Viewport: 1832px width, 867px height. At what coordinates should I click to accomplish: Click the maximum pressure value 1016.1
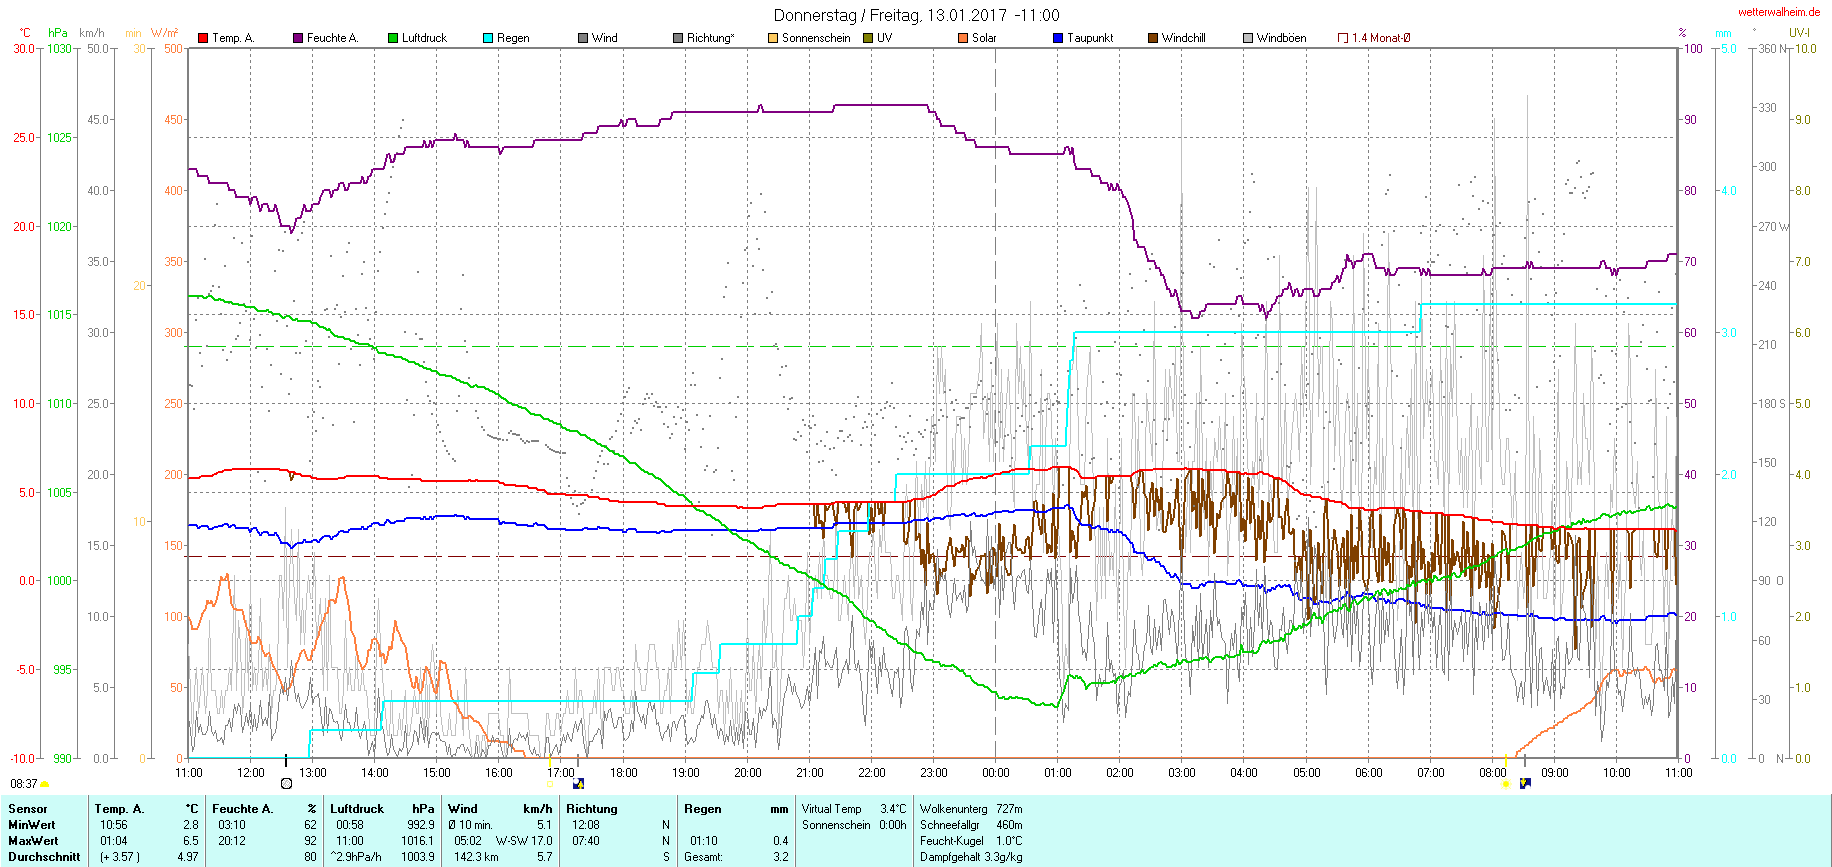click(x=418, y=841)
